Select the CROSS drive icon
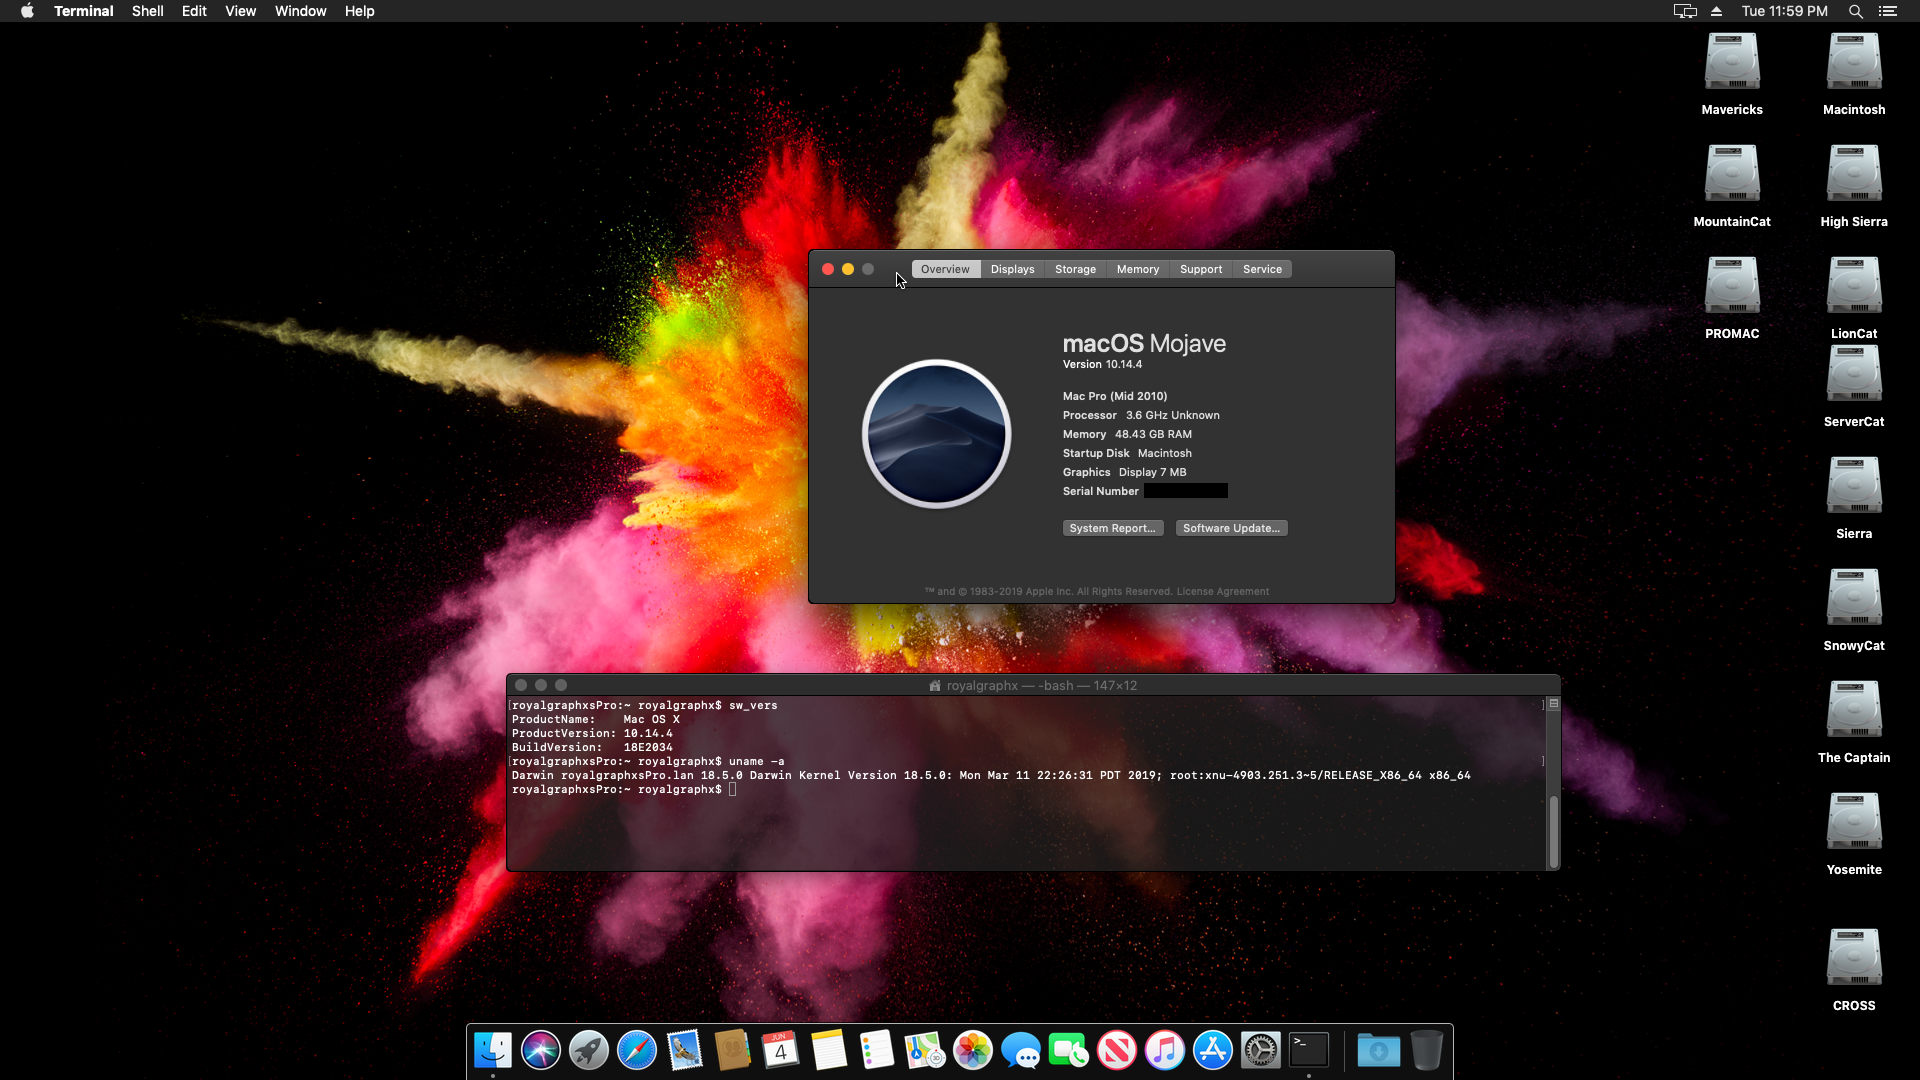Viewport: 1920px width, 1080px height. click(x=1854, y=958)
